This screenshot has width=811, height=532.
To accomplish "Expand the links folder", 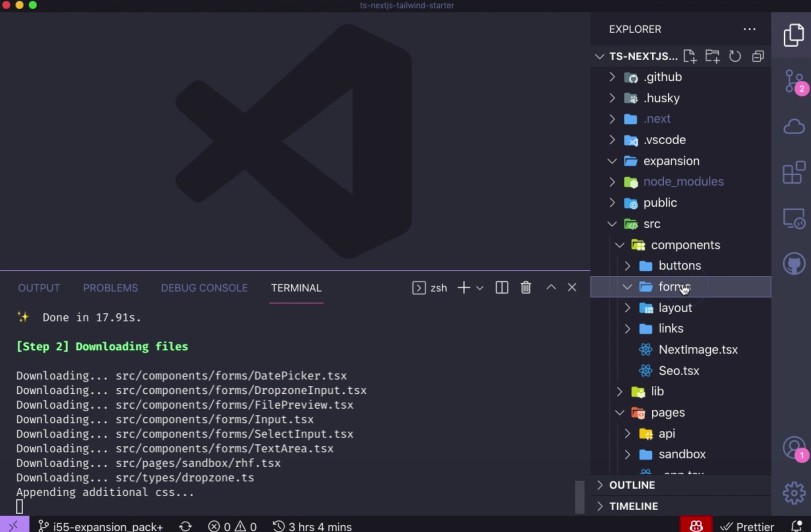I will point(681,329).
